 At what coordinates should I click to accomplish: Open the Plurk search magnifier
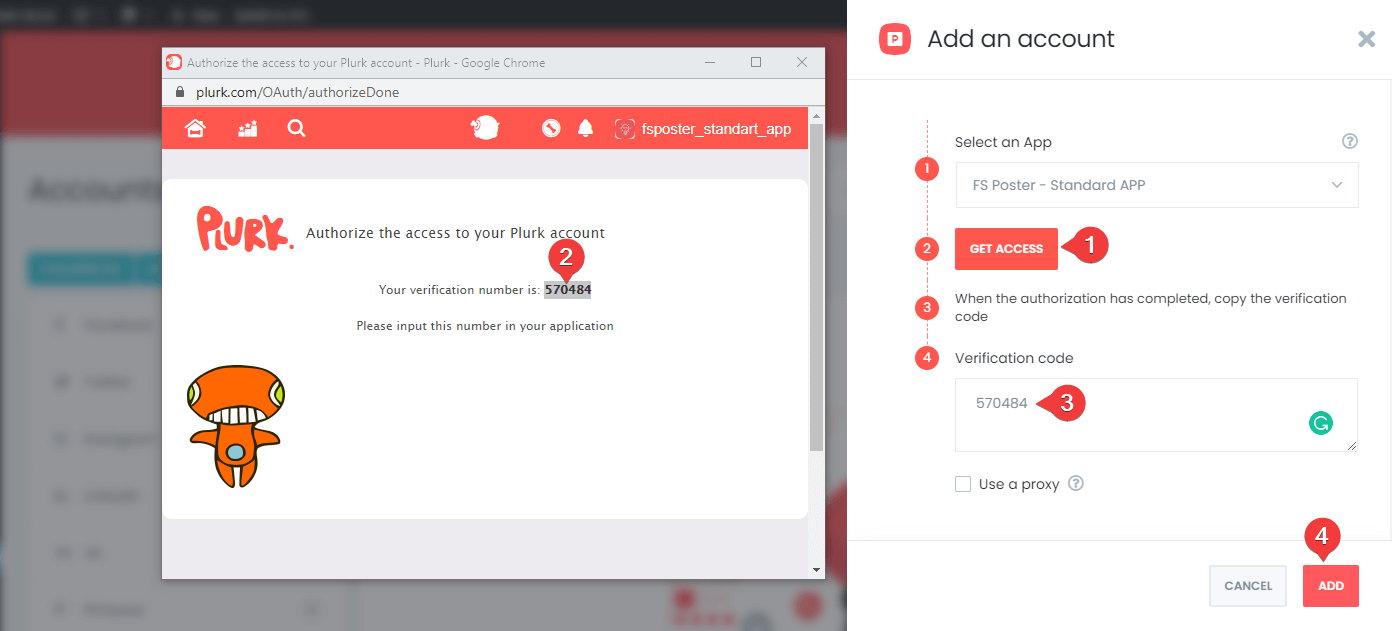point(296,128)
